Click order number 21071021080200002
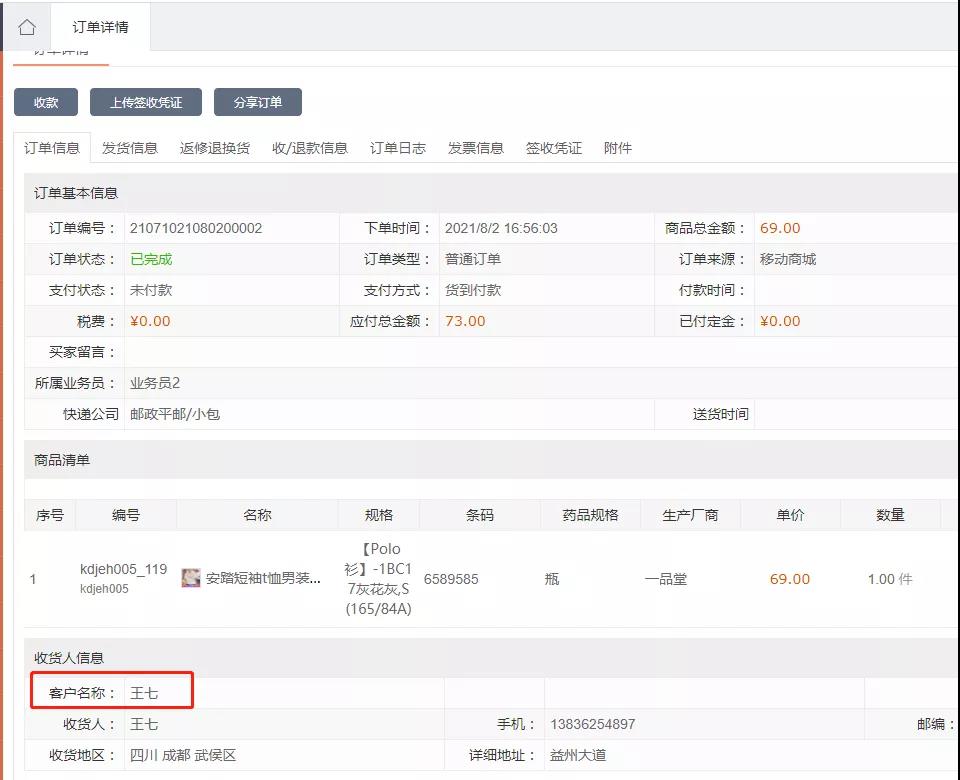The height and width of the screenshot is (780, 960). tap(196, 228)
